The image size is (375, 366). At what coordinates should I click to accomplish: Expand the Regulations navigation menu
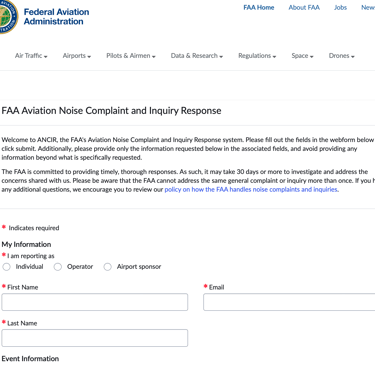(x=257, y=56)
